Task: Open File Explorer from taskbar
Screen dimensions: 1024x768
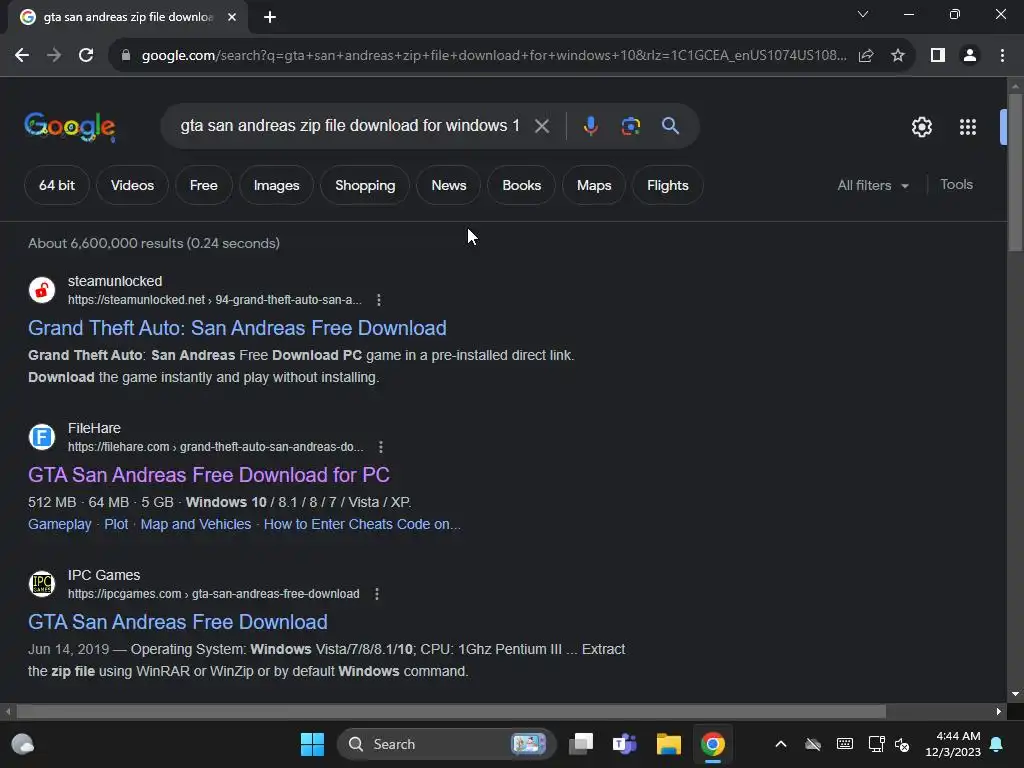Action: click(x=669, y=744)
